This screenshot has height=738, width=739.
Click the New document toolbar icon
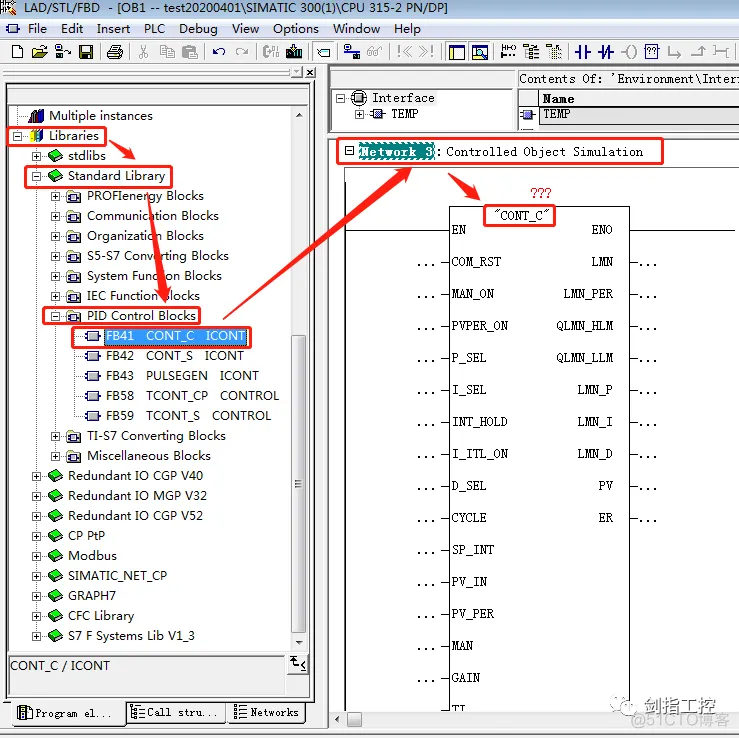click(x=17, y=51)
